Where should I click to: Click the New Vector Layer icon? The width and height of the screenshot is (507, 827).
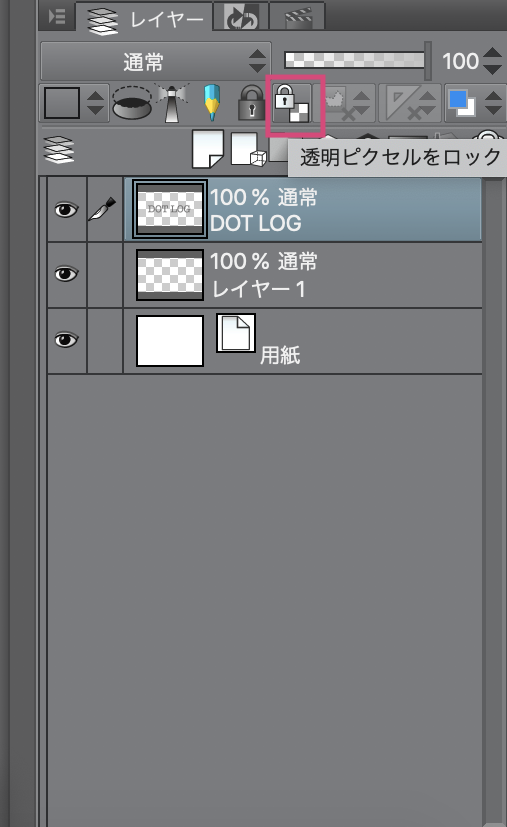point(248,149)
